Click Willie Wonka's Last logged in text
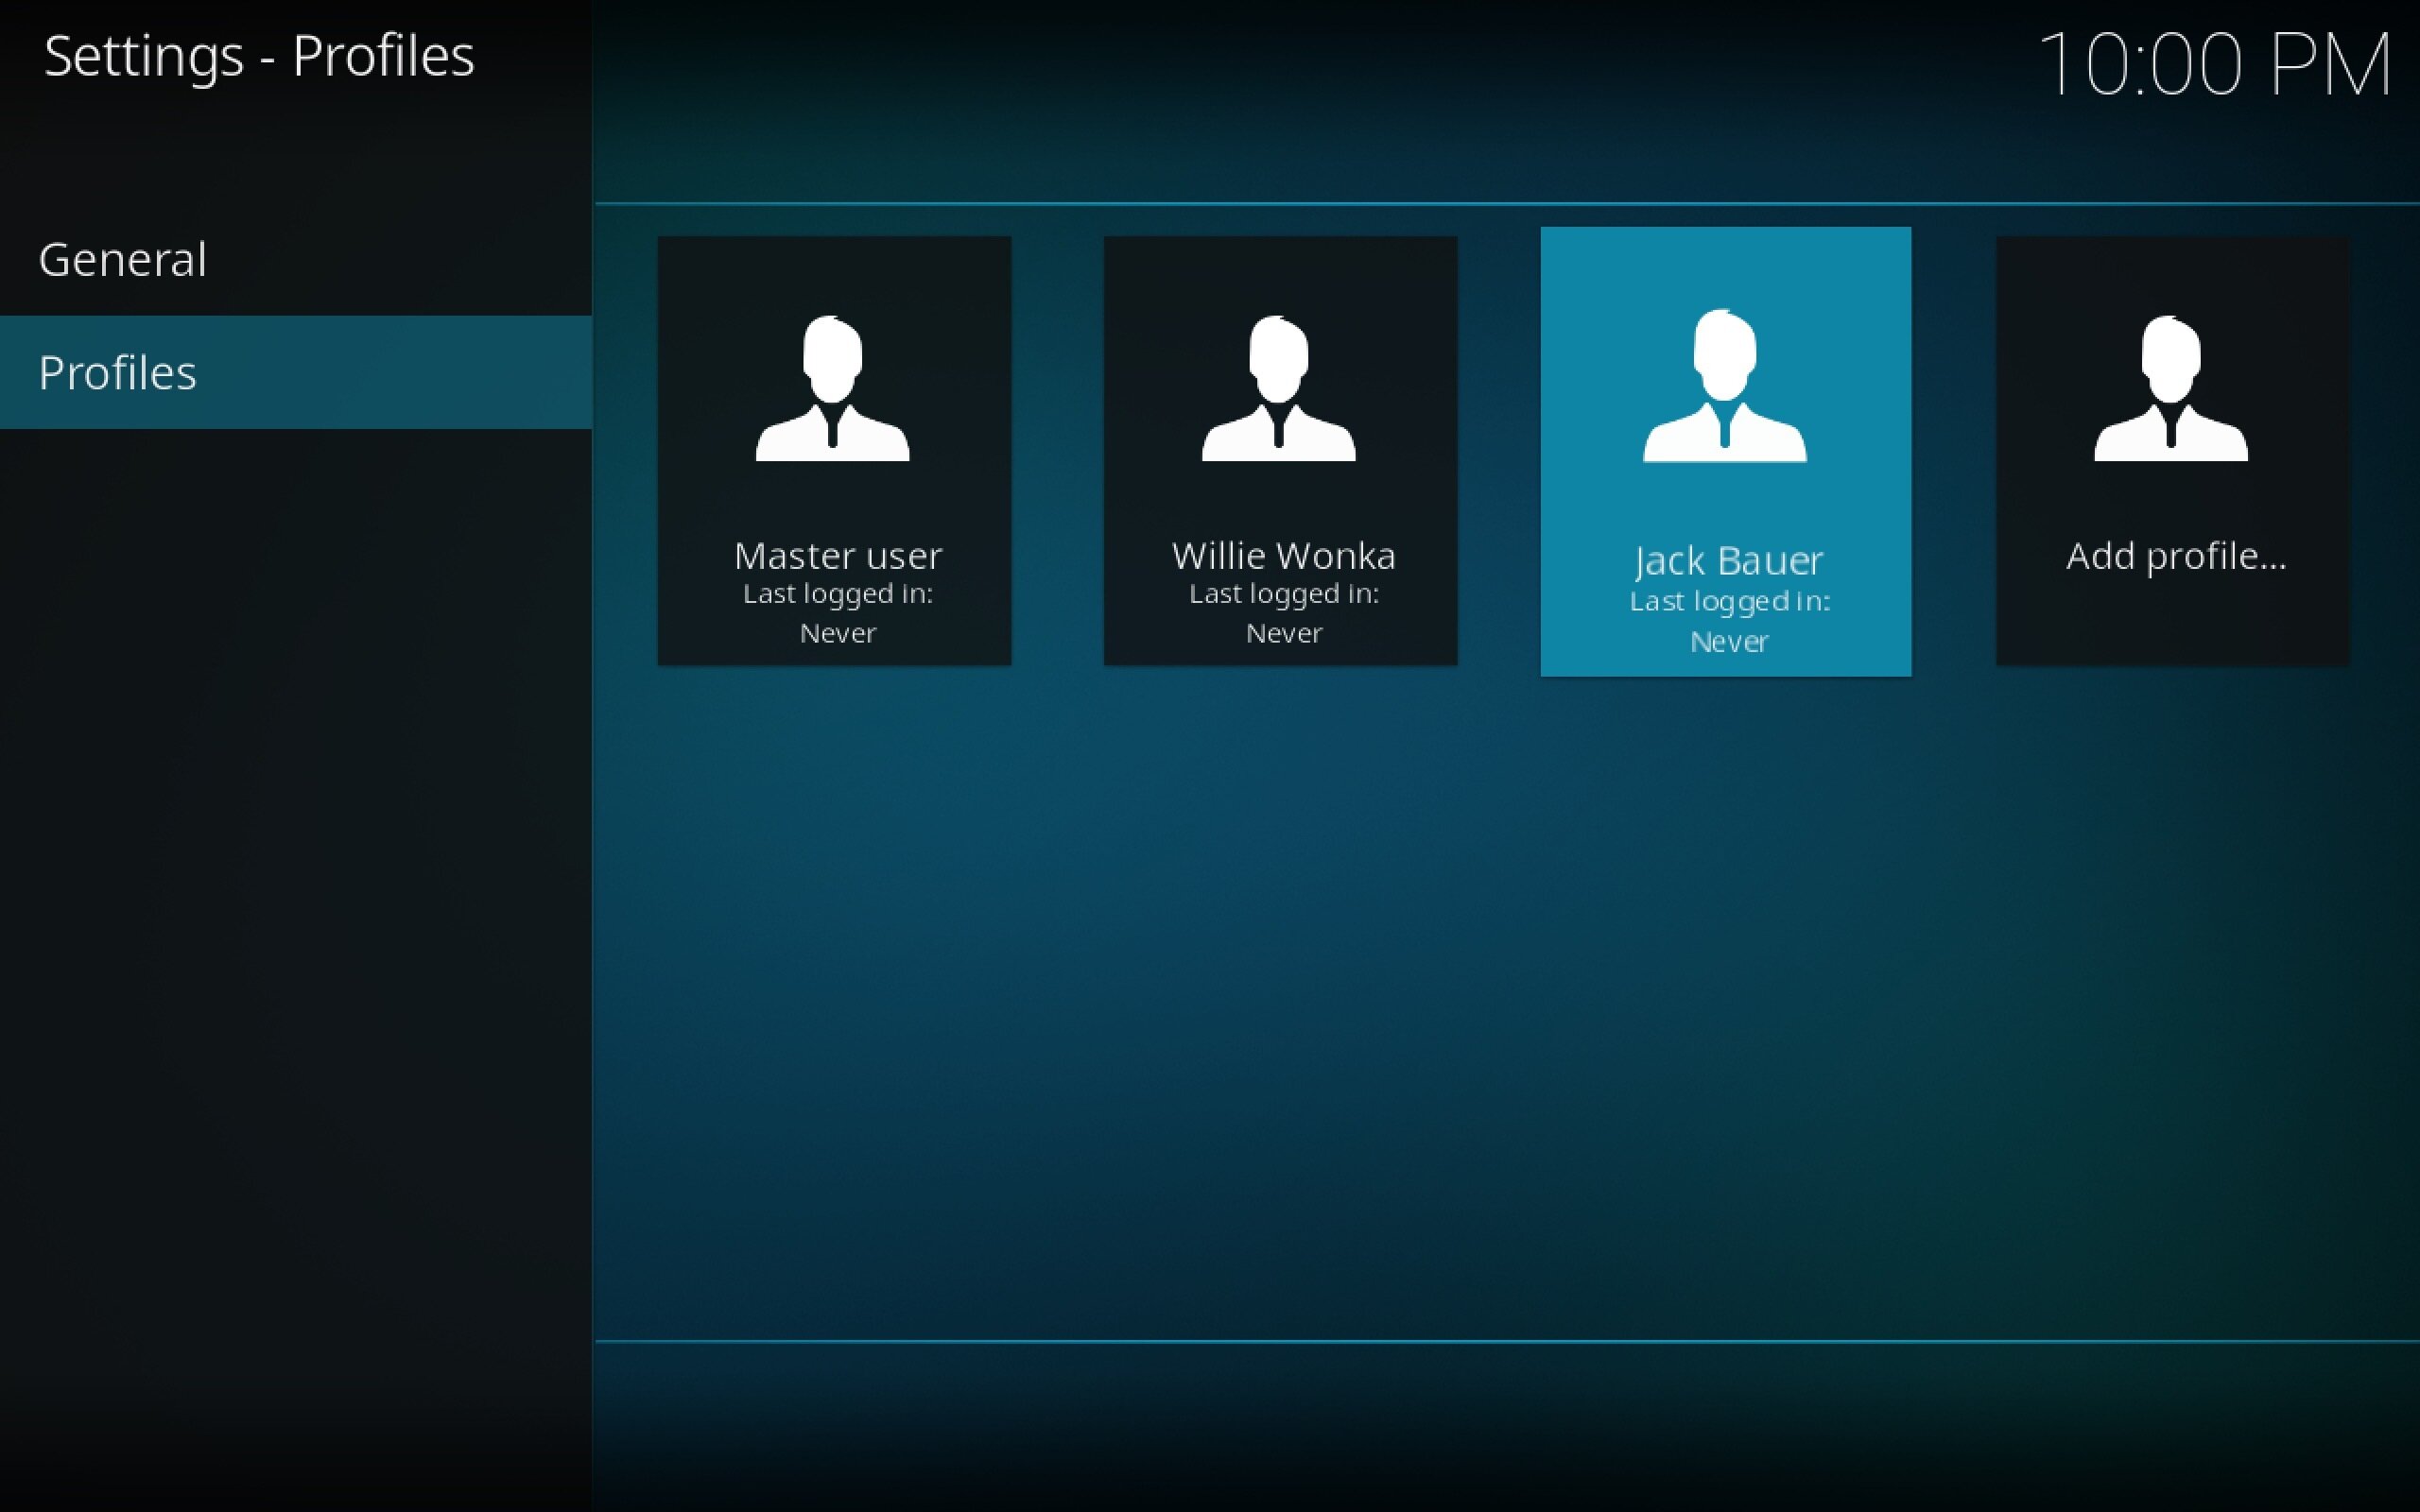 [x=1283, y=594]
